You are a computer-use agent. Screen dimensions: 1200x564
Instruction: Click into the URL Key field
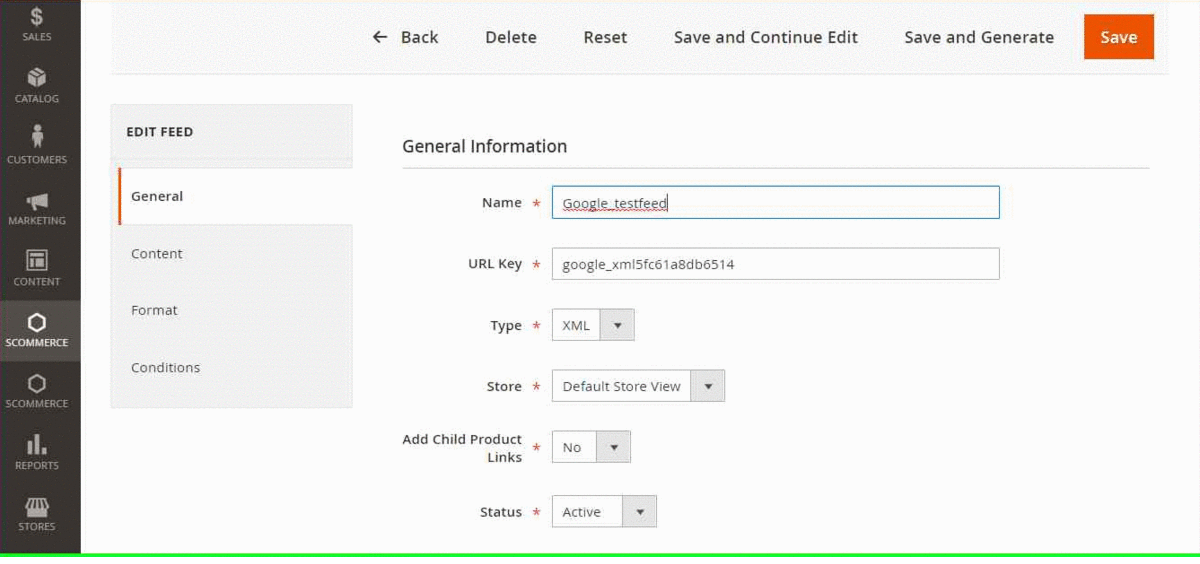click(x=775, y=264)
